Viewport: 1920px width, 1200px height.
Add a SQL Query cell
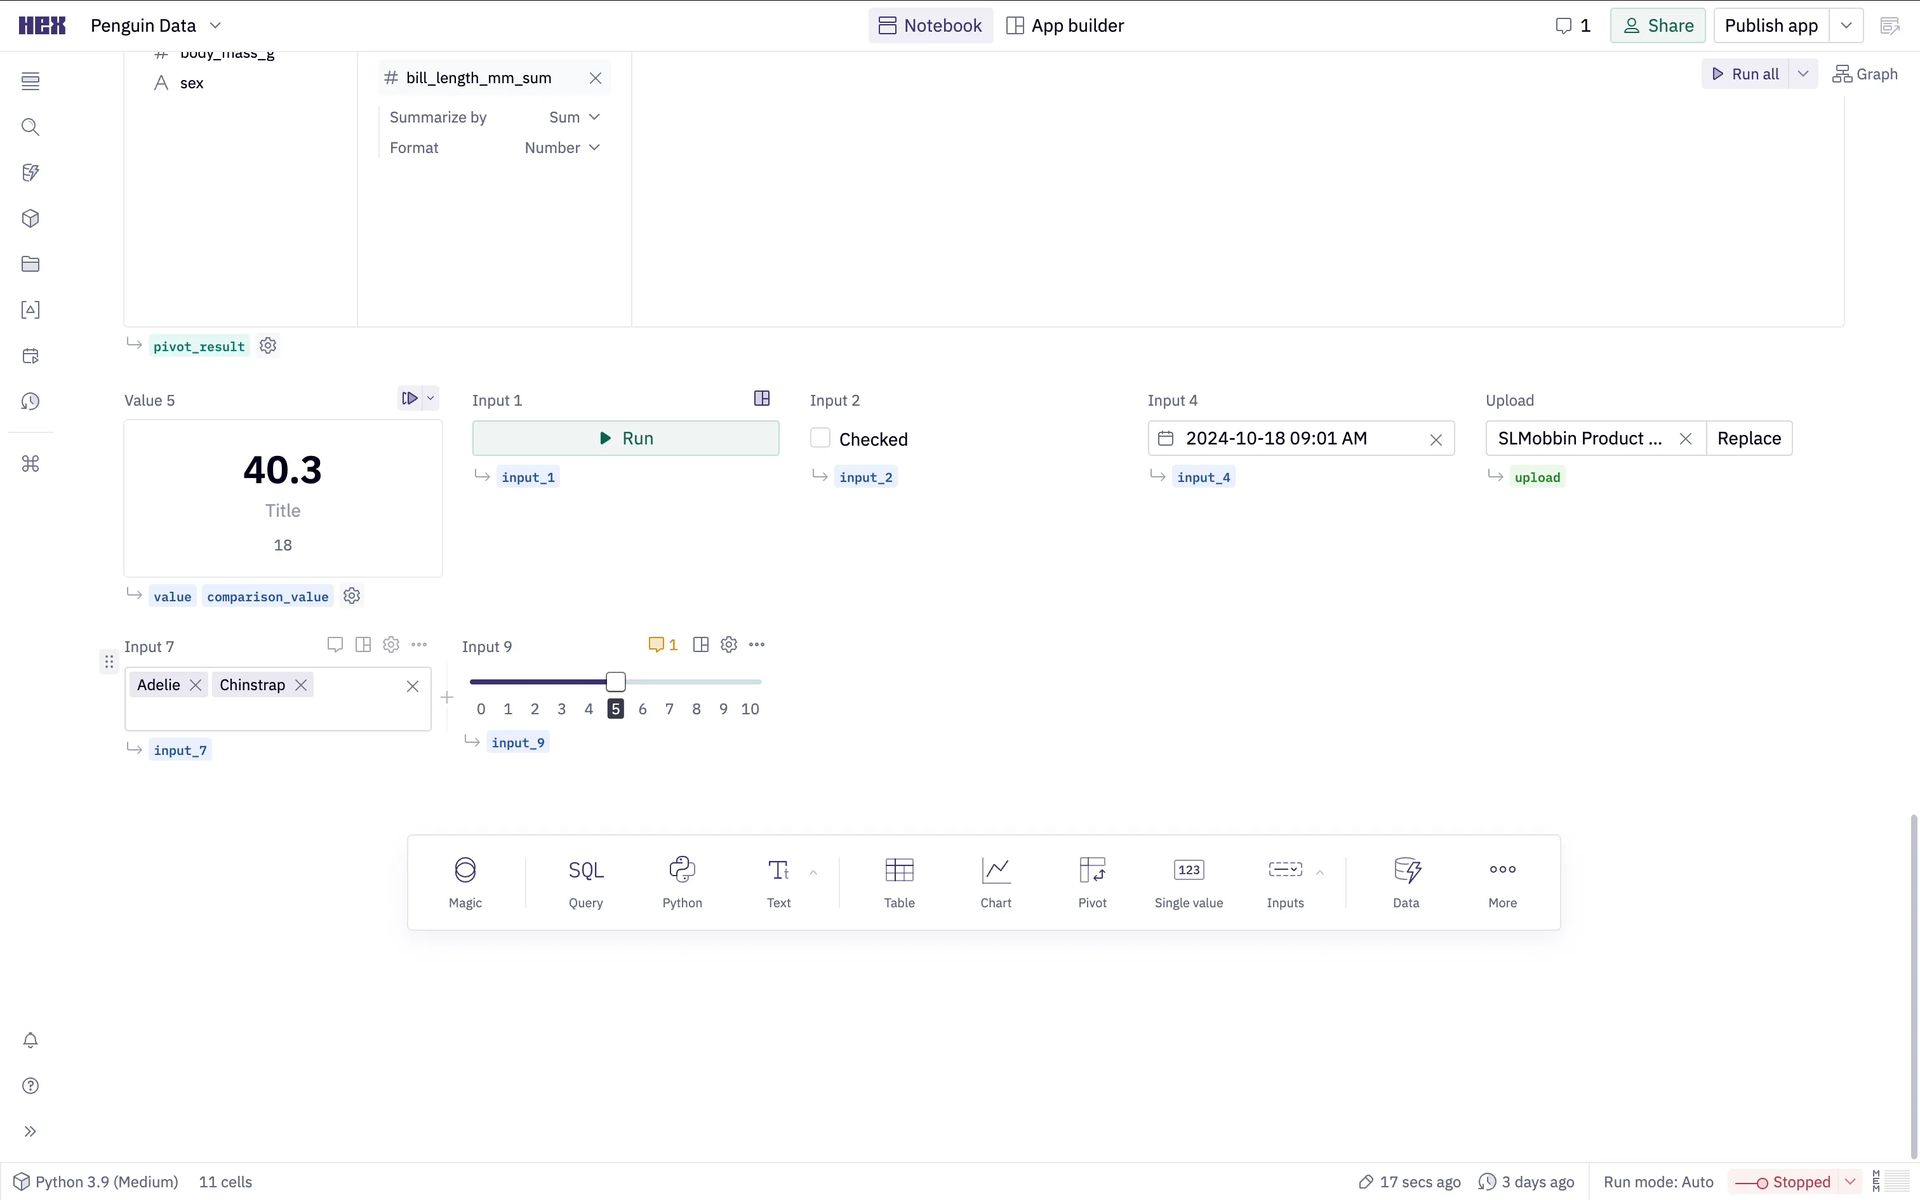point(586,883)
